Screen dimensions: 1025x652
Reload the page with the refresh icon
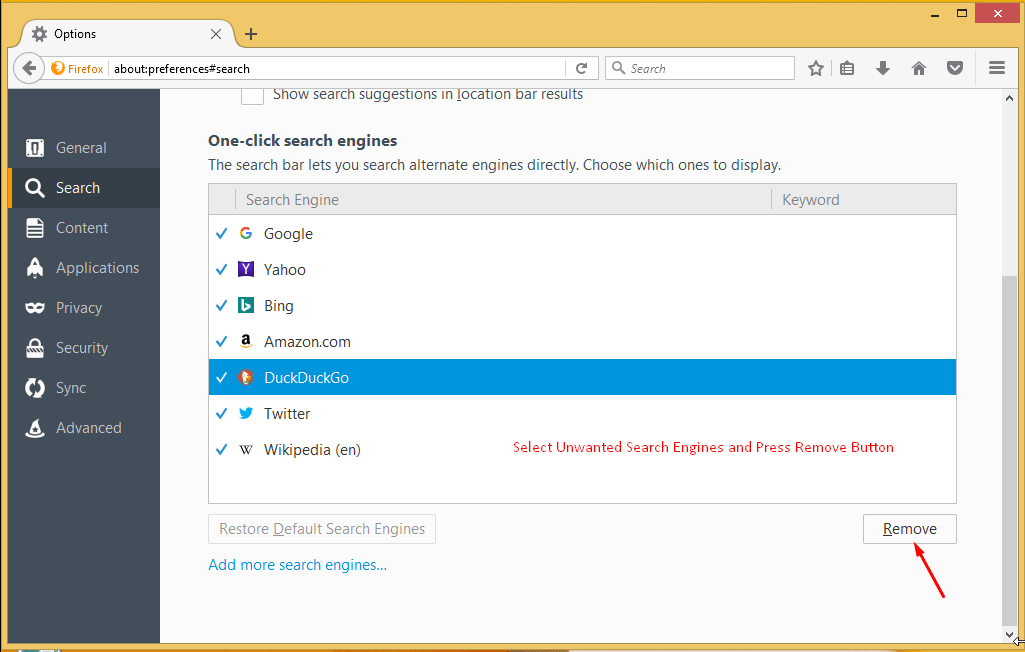(x=581, y=68)
